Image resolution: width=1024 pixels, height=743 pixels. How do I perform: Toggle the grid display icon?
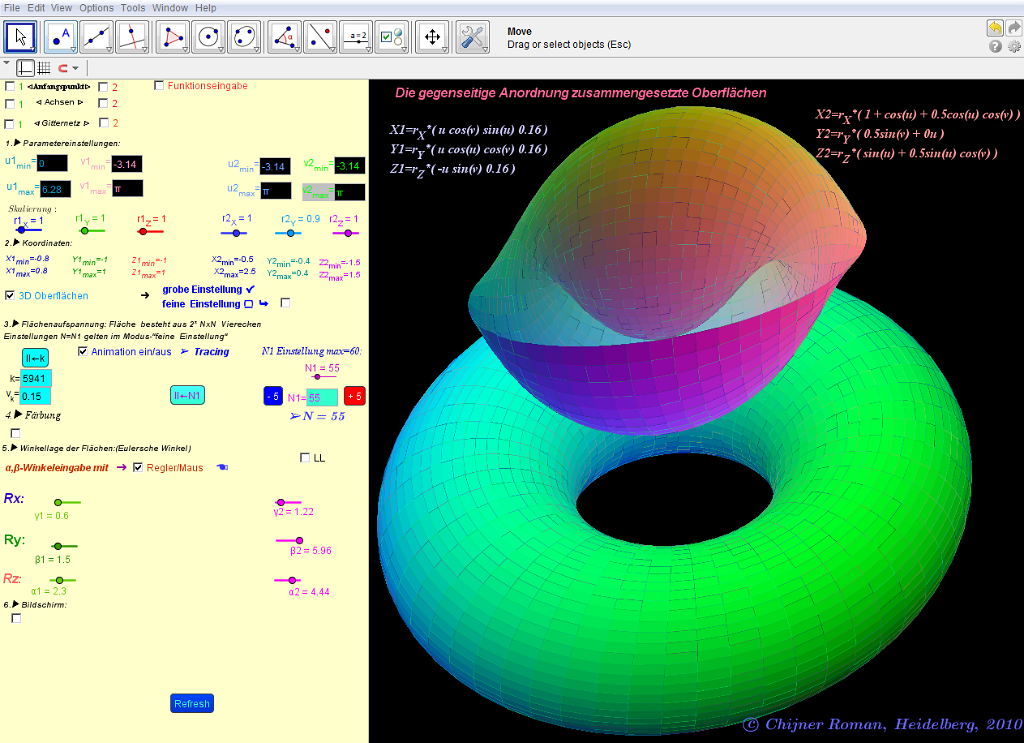click(x=44, y=68)
